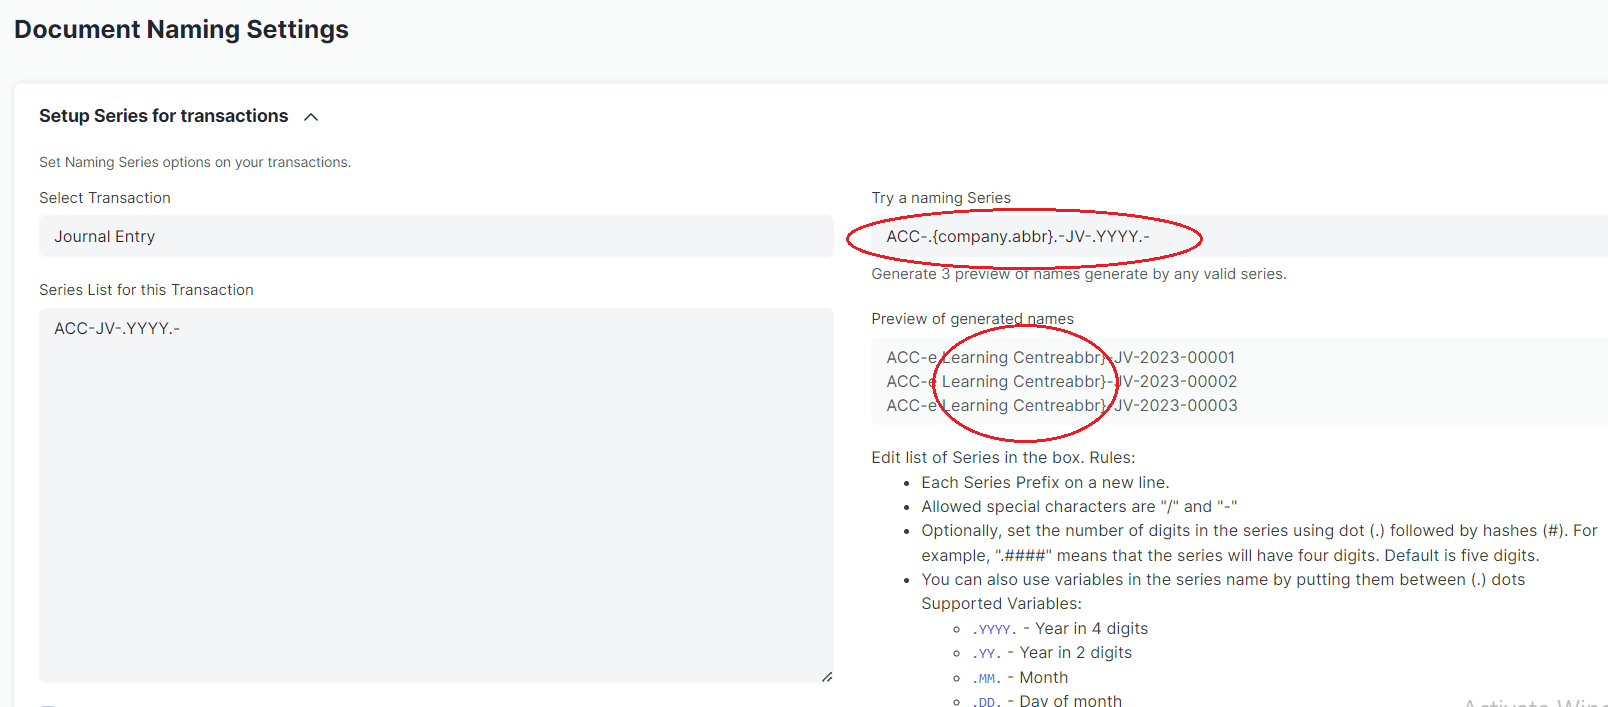
Task: Click the Allowed special characters rule
Action: [1079, 506]
